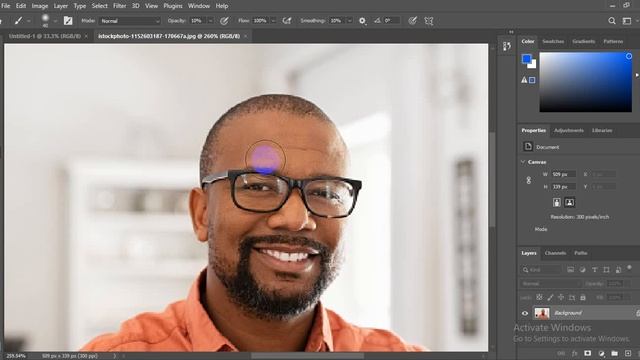Viewport: 640px width, 360px height.
Task: Switch to the Swatches tab
Action: (x=553, y=41)
